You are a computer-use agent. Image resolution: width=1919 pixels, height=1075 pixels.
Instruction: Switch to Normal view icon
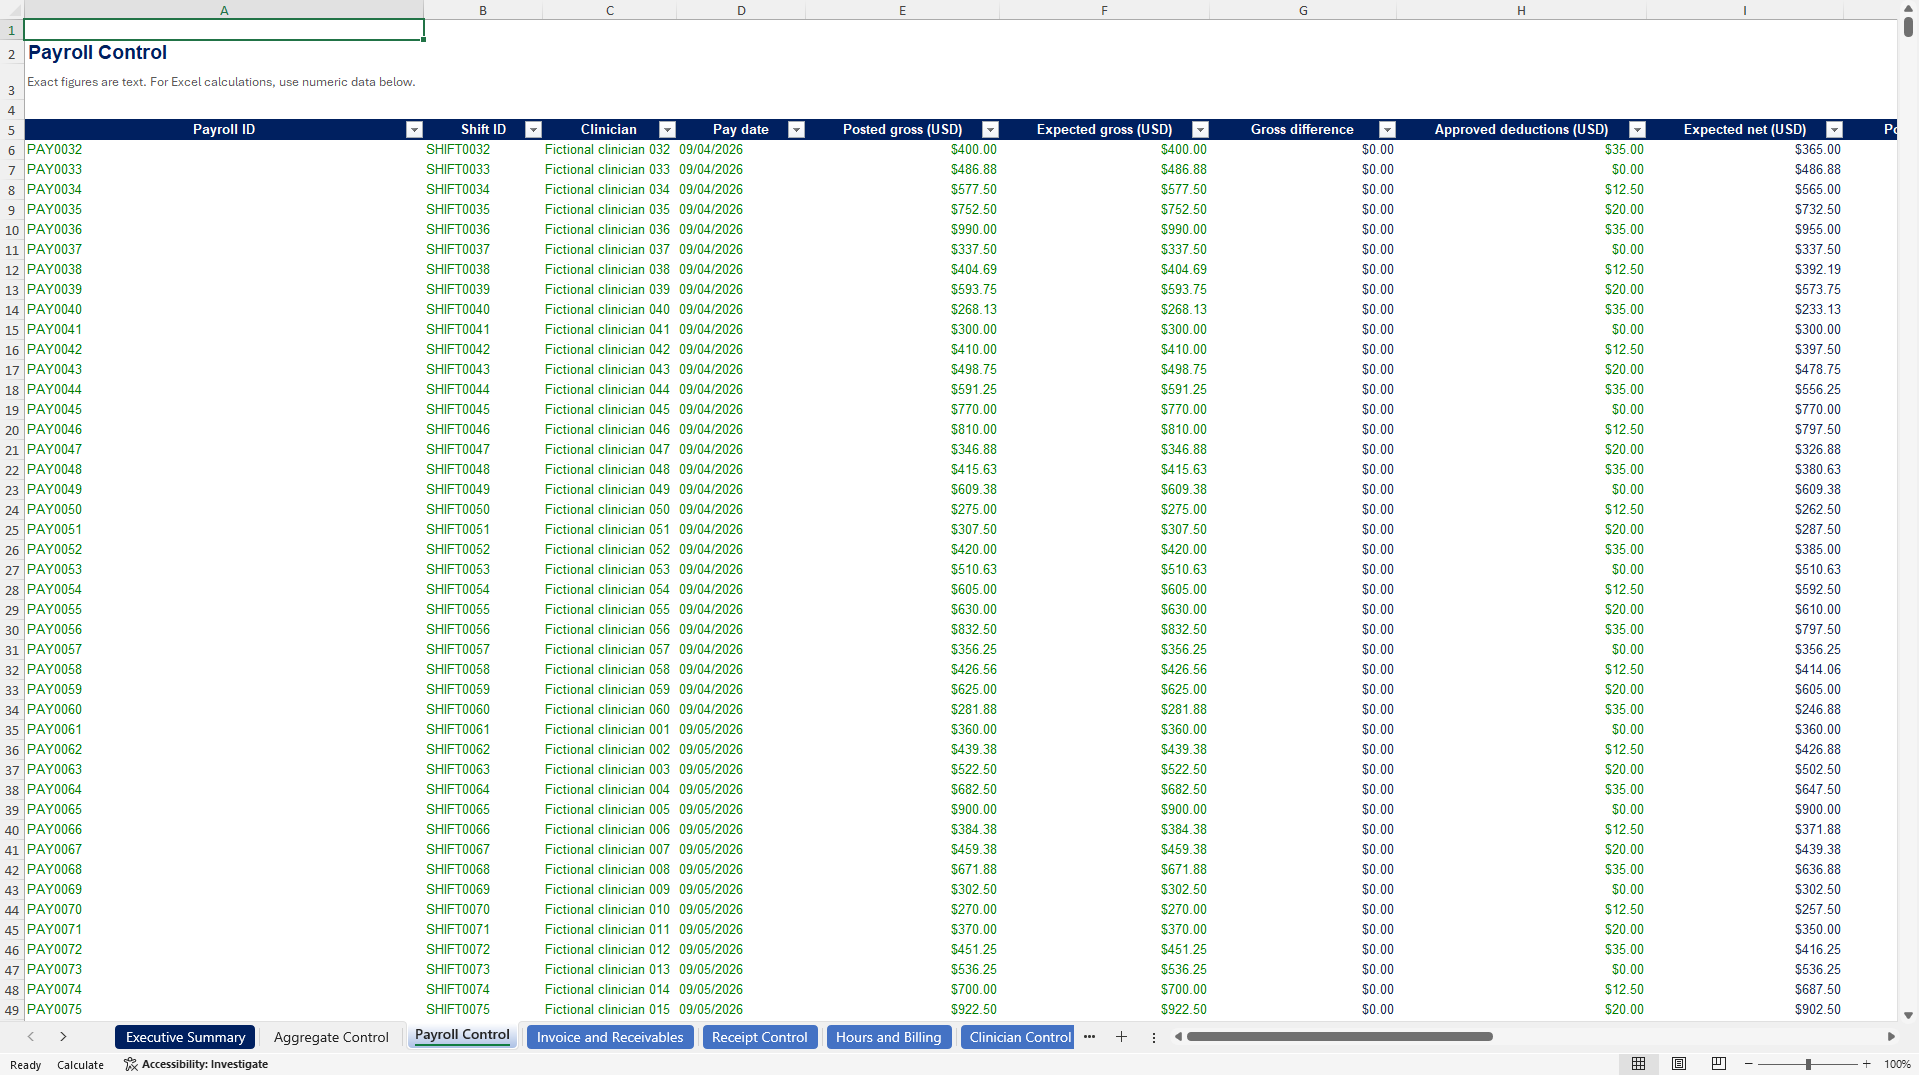[1638, 1064]
